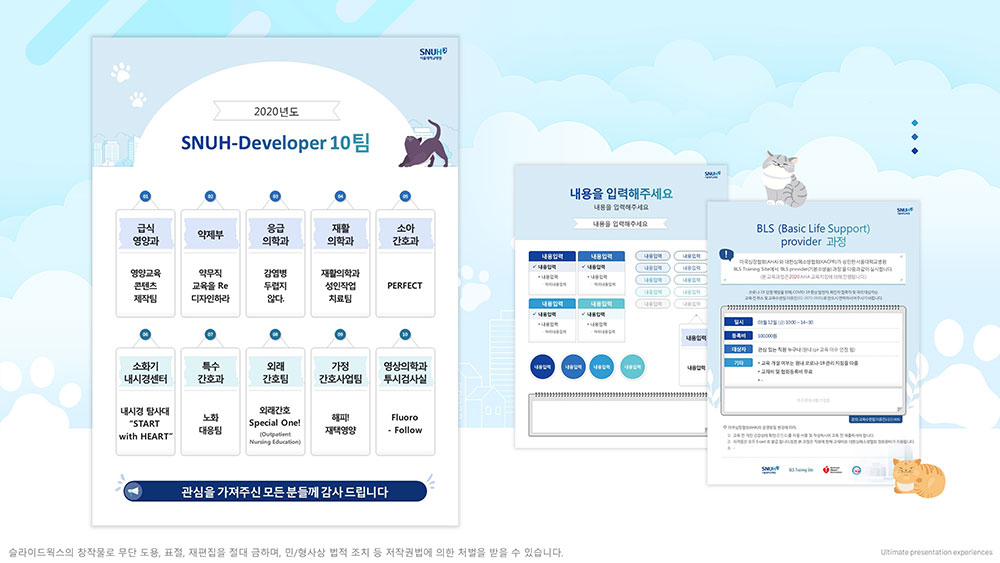This screenshot has width=1000, height=563.
Task: Click the megaphone icon in the thank-you banner
Action: click(x=131, y=491)
